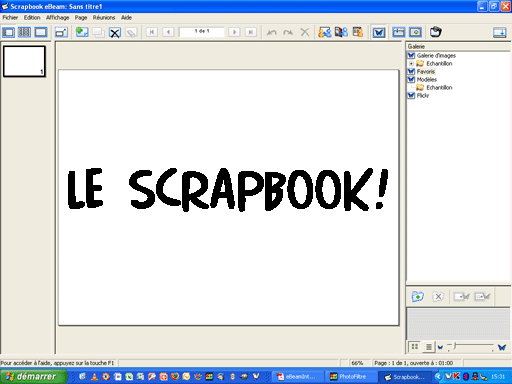512x384 pixels.
Task: Click Scrapbook... taskbar button
Action: 405,377
